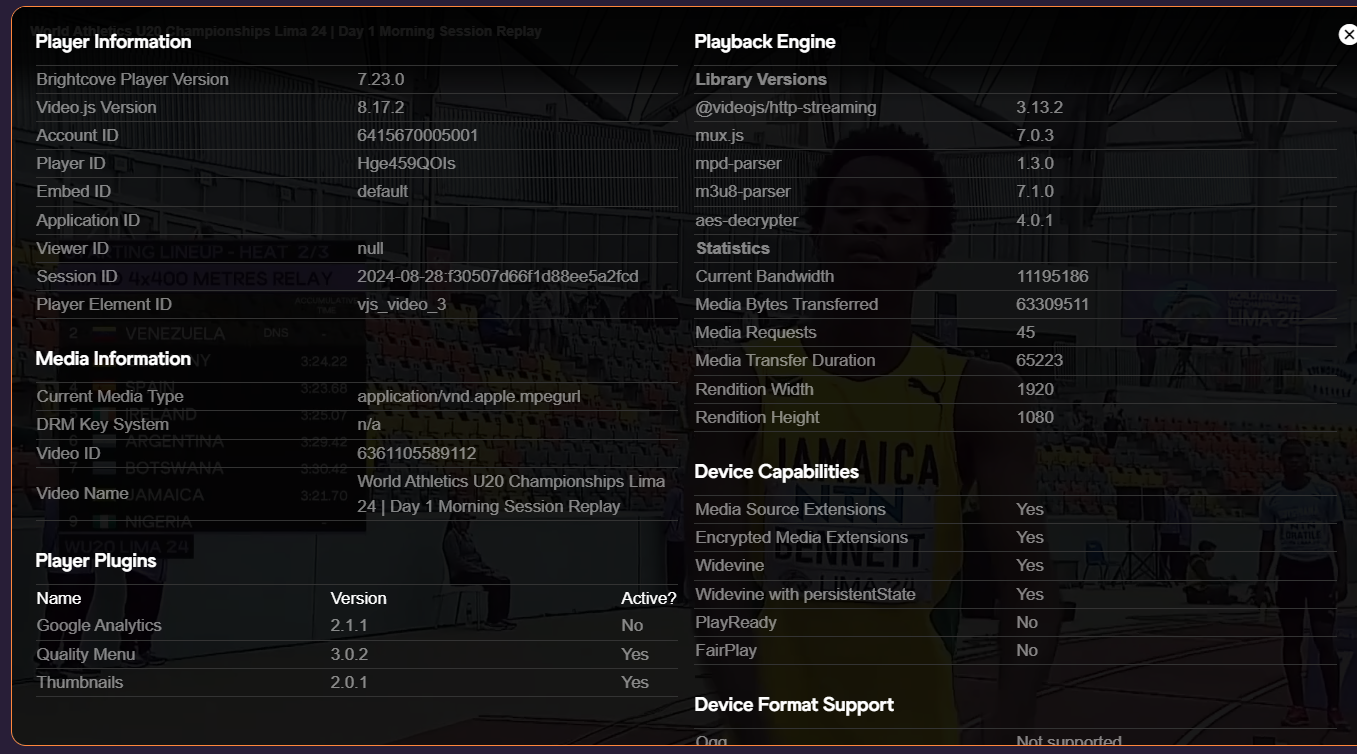This screenshot has height=754, width=1357.
Task: Select Yes in the Media Source Extensions row
Action: [x=1030, y=509]
